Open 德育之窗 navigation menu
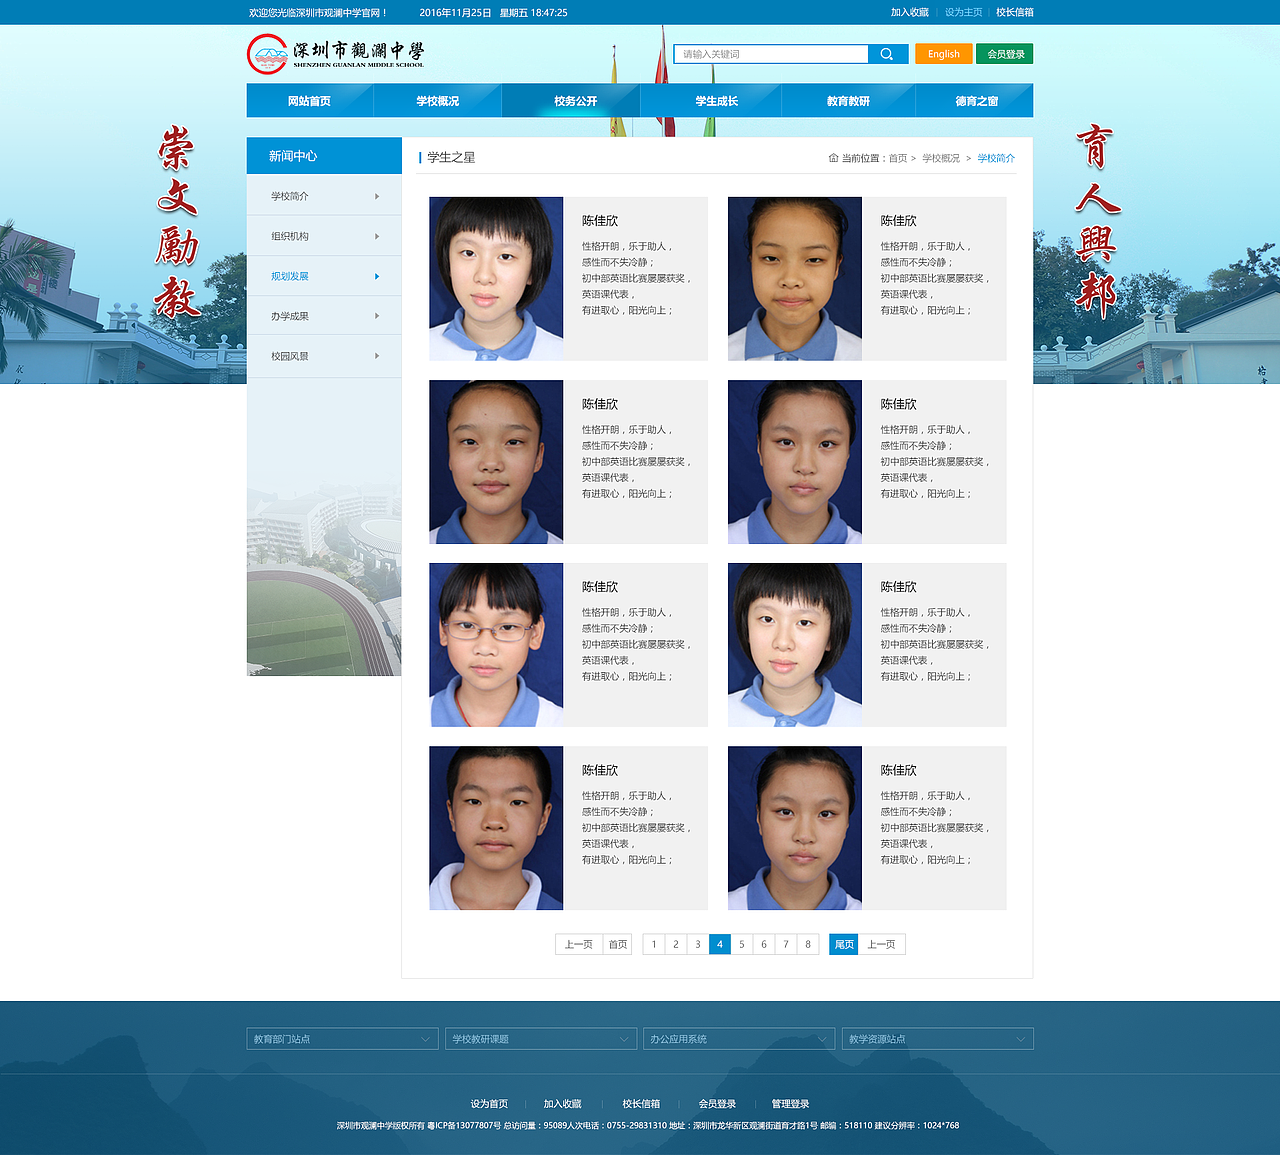The height and width of the screenshot is (1155, 1280). (x=976, y=101)
